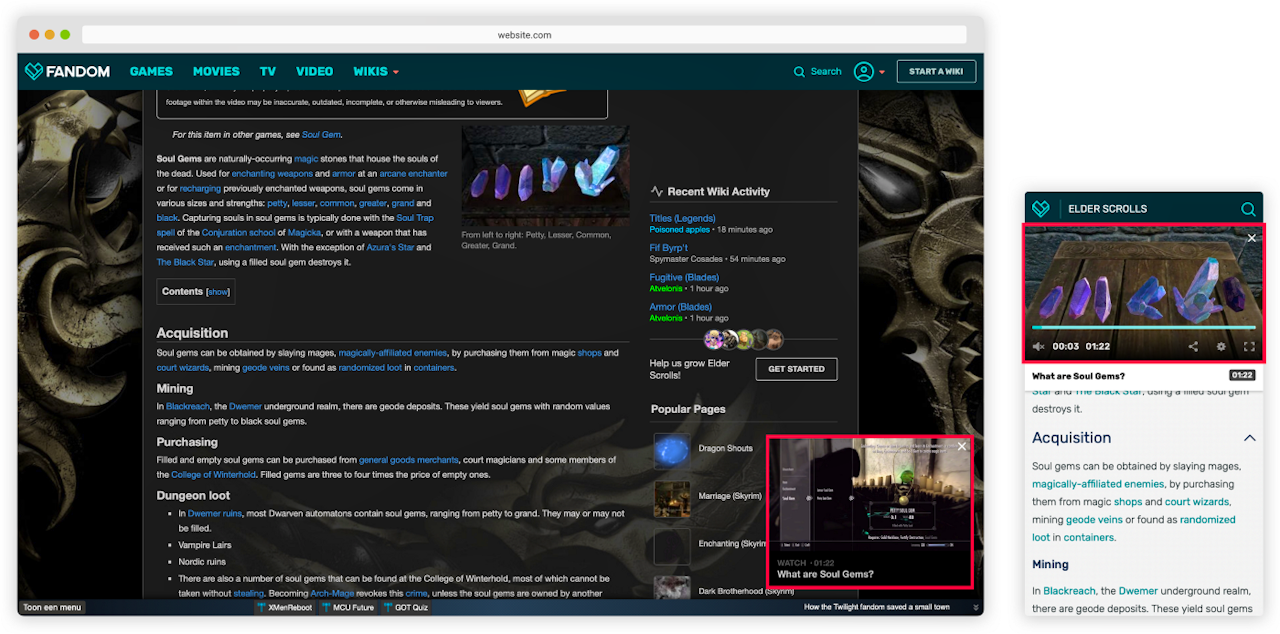
Task: Open the Dragon Shouts popular page thumbnail
Action: click(x=672, y=450)
